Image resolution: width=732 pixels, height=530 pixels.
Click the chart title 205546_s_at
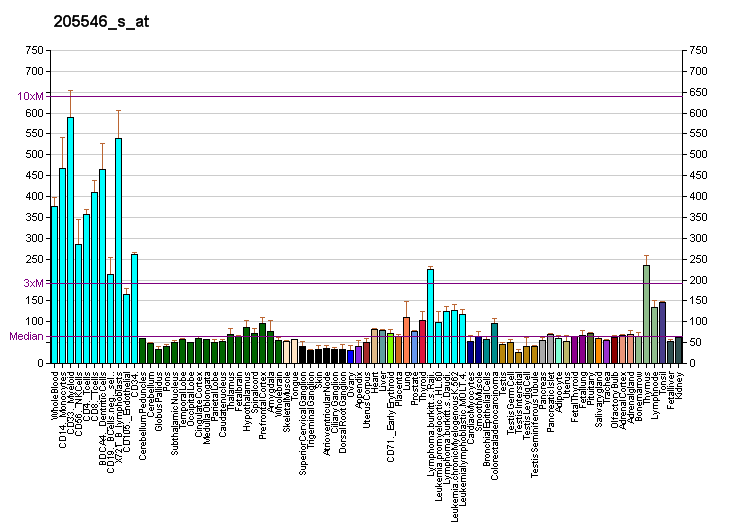coord(101,22)
